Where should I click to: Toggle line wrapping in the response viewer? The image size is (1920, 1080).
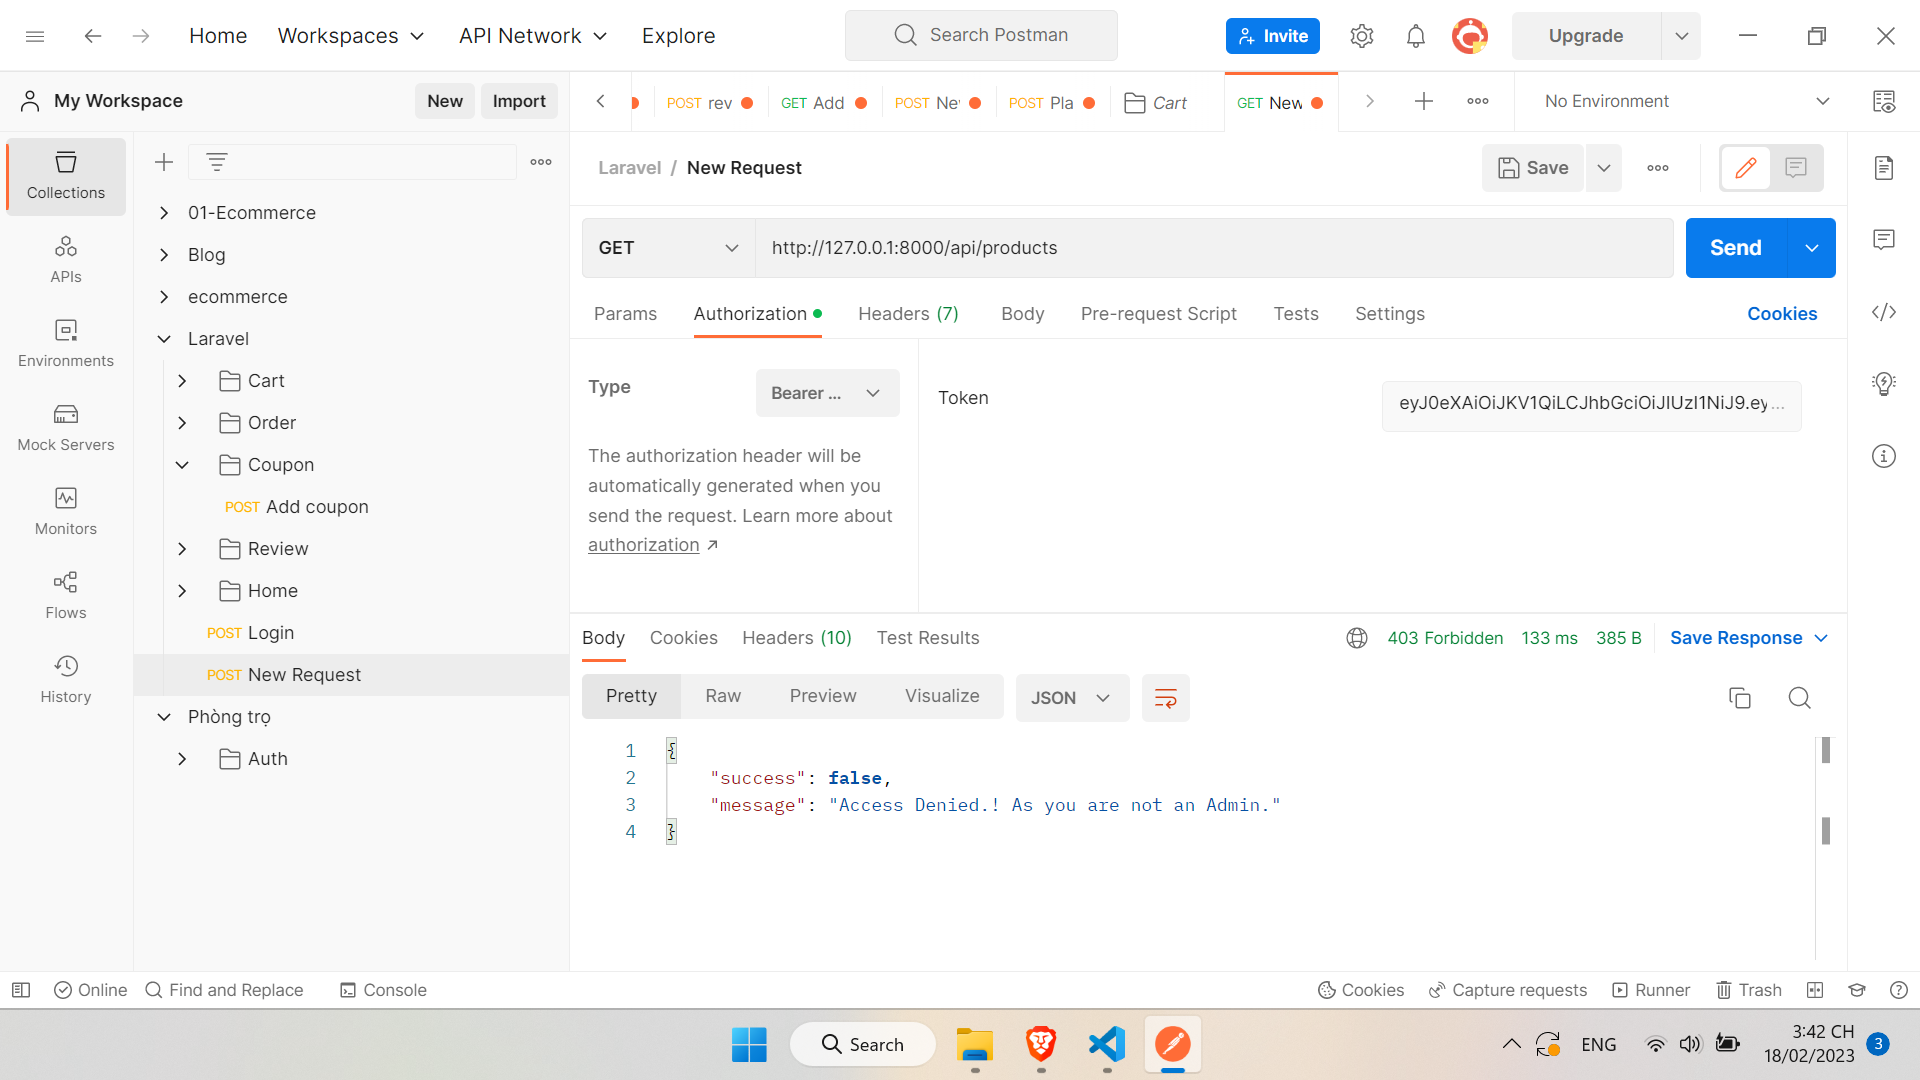pyautogui.click(x=1165, y=698)
